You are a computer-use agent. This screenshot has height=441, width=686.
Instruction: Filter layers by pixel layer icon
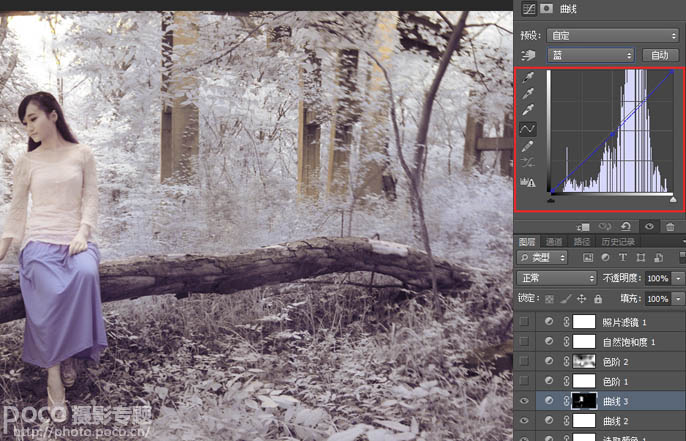[588, 258]
